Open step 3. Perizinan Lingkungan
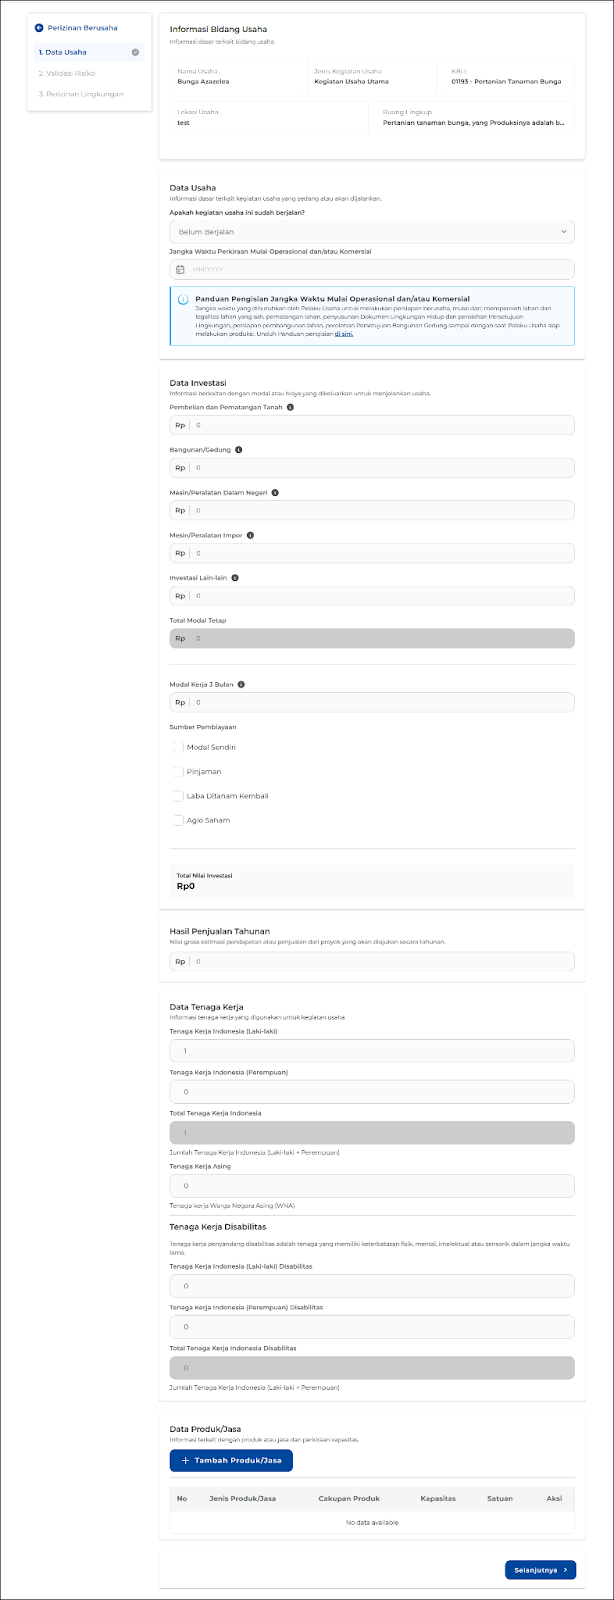 click(x=80, y=94)
